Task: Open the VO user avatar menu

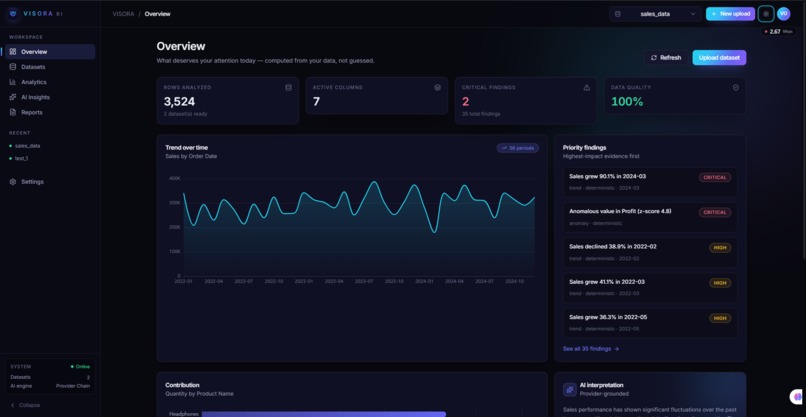Action: click(x=783, y=14)
